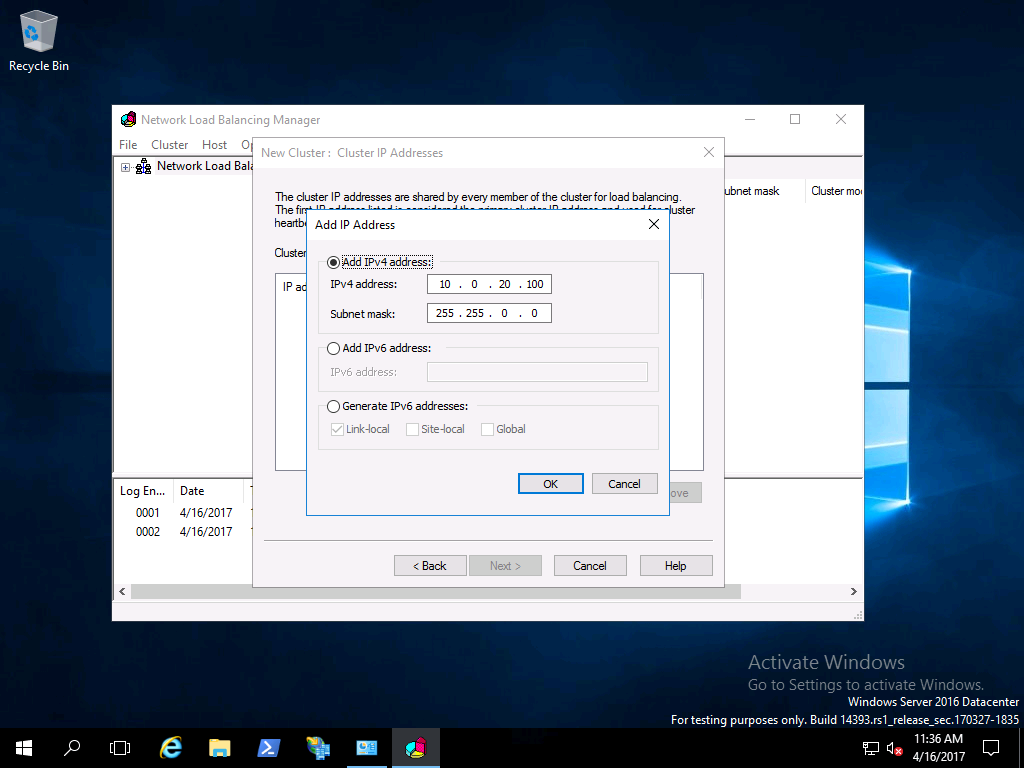Viewport: 1024px width, 768px height.
Task: Open the Host menu
Action: 214,145
